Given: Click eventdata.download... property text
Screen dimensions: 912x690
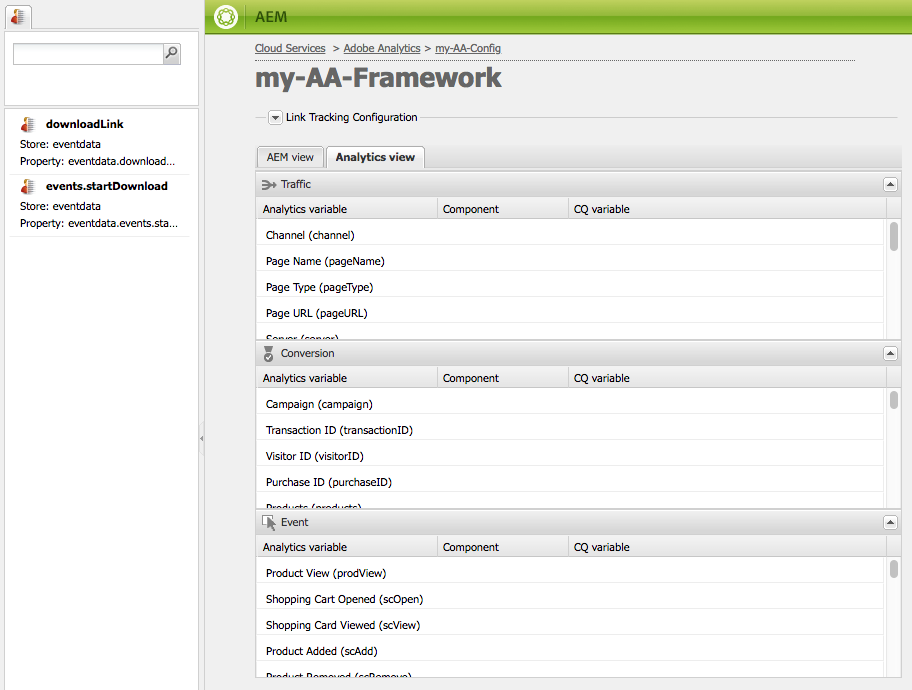Looking at the screenshot, I should coord(122,161).
